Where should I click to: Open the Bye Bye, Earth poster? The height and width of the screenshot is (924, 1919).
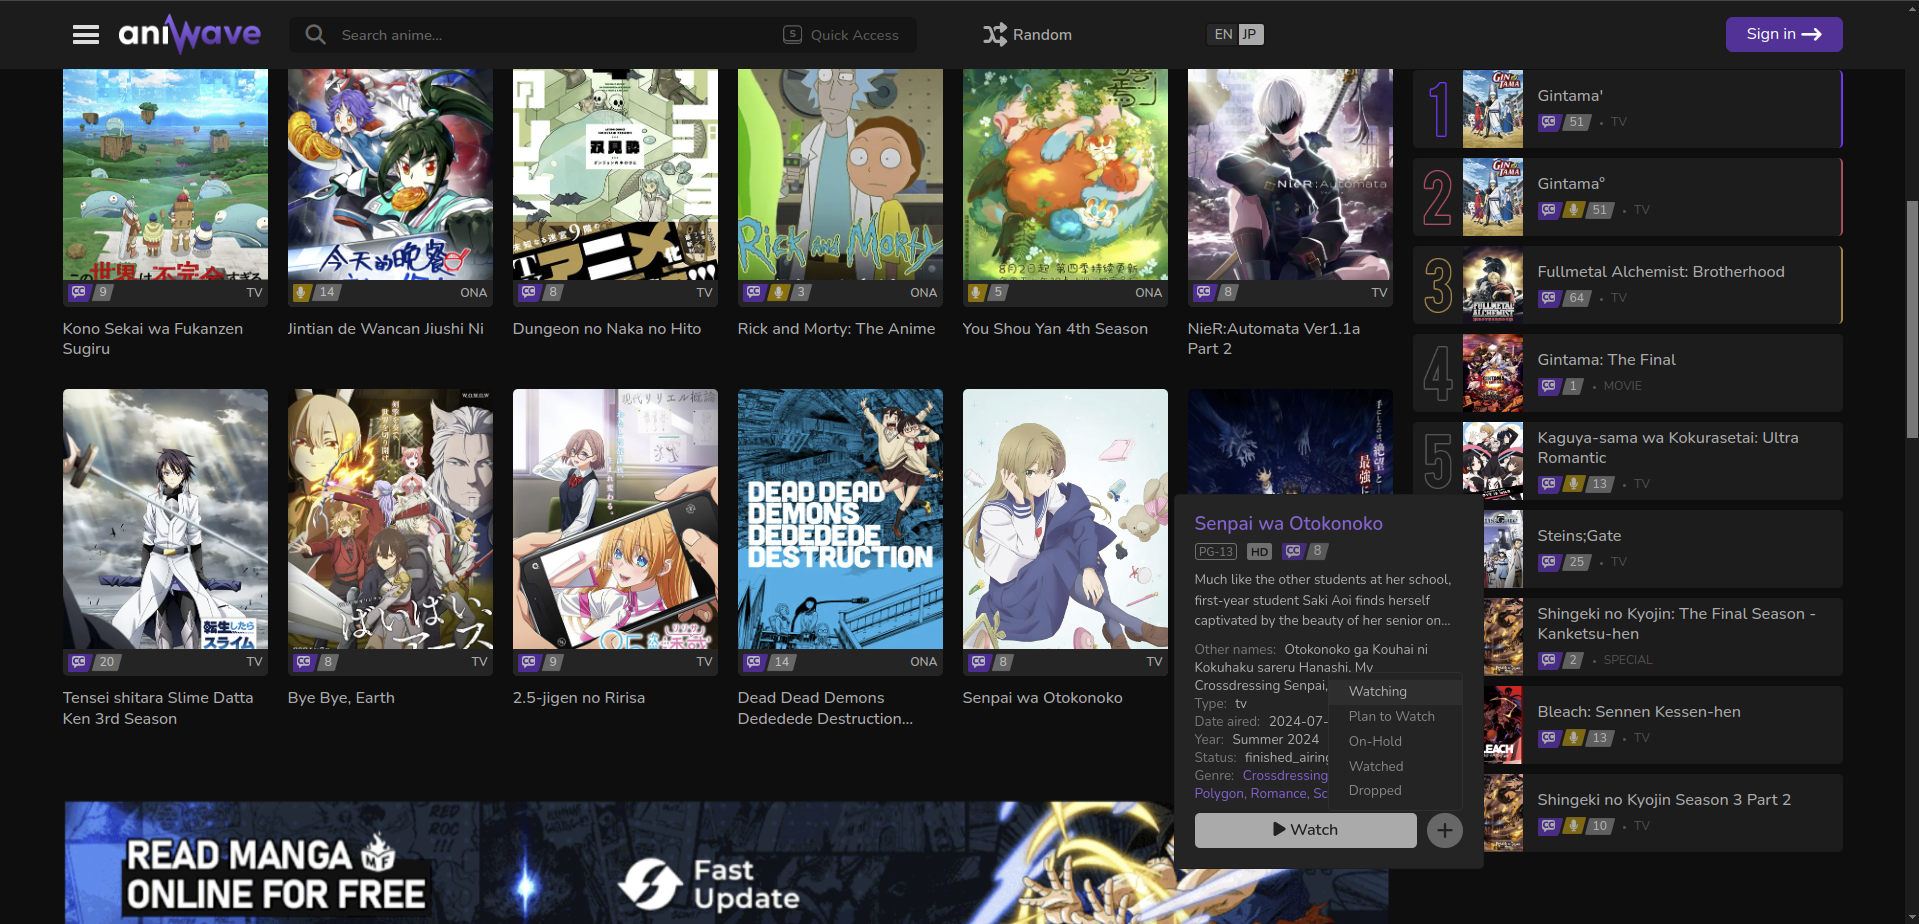pos(390,519)
